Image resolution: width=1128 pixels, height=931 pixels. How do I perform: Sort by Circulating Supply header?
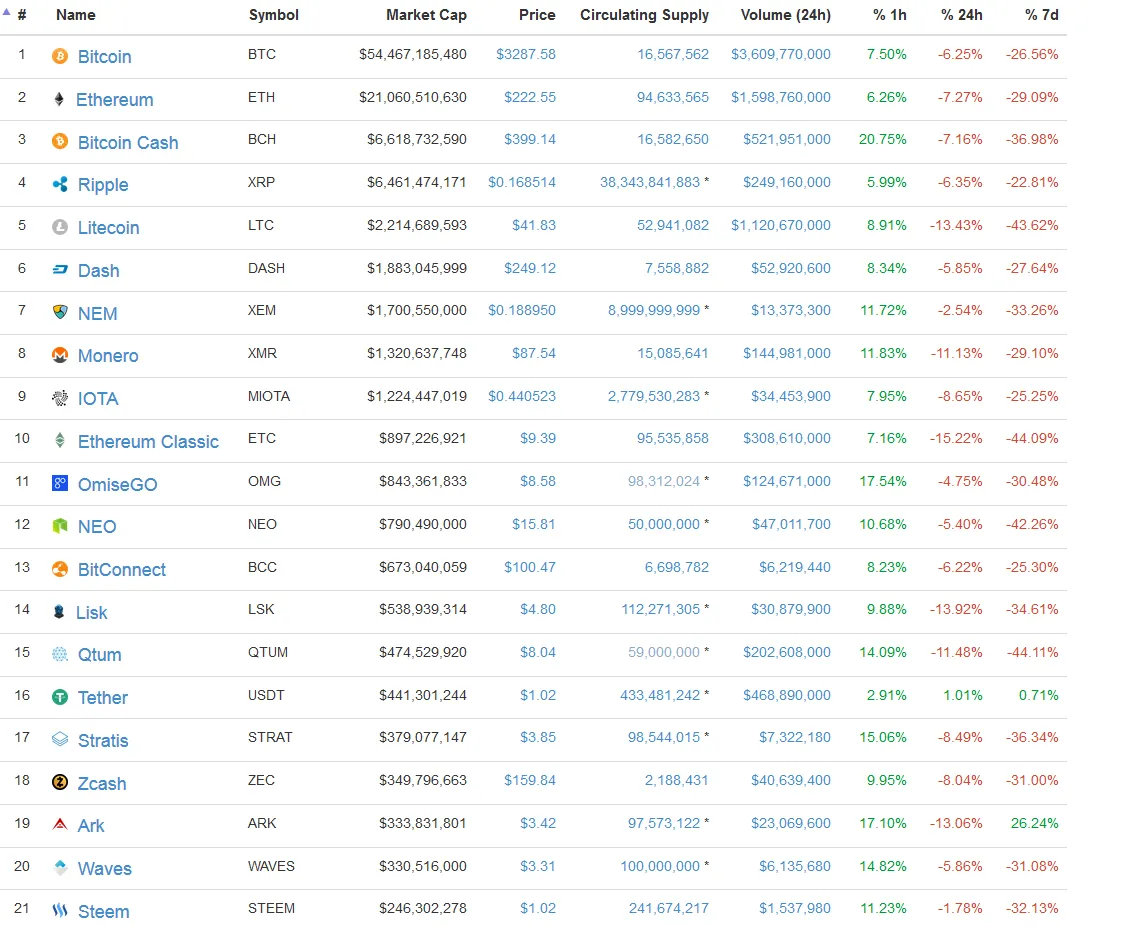tap(645, 15)
